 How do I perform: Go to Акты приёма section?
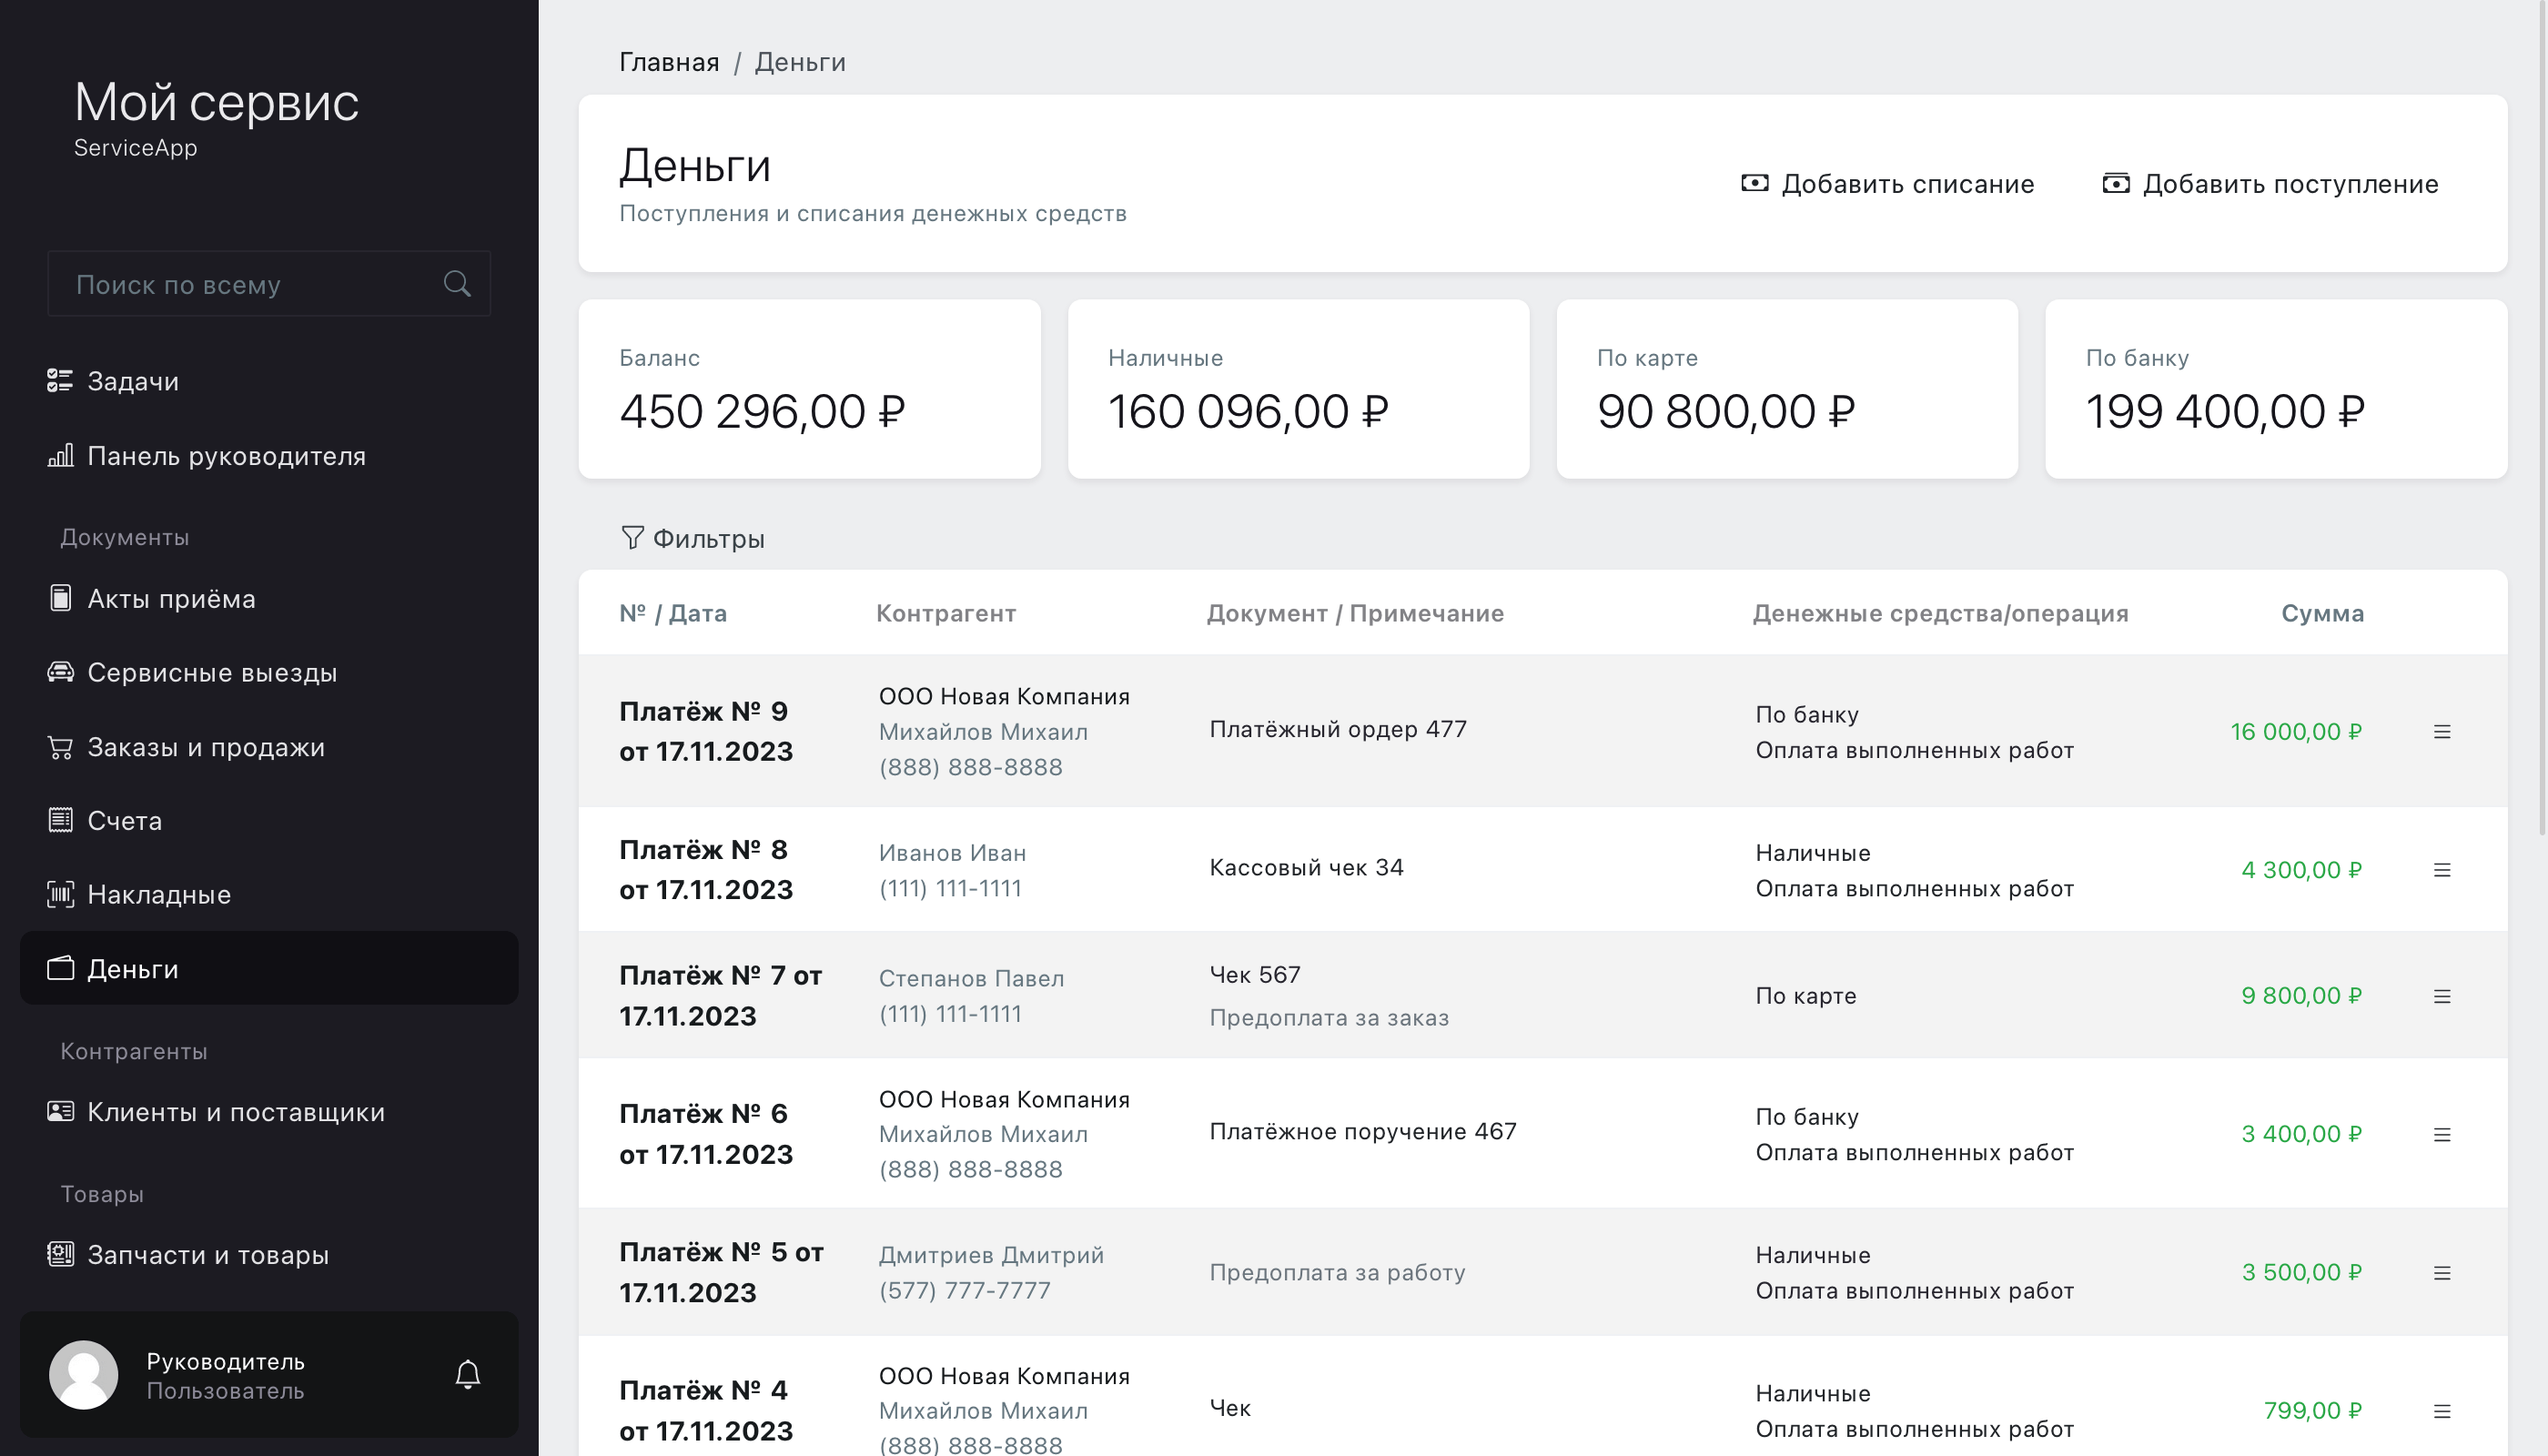(x=269, y=598)
